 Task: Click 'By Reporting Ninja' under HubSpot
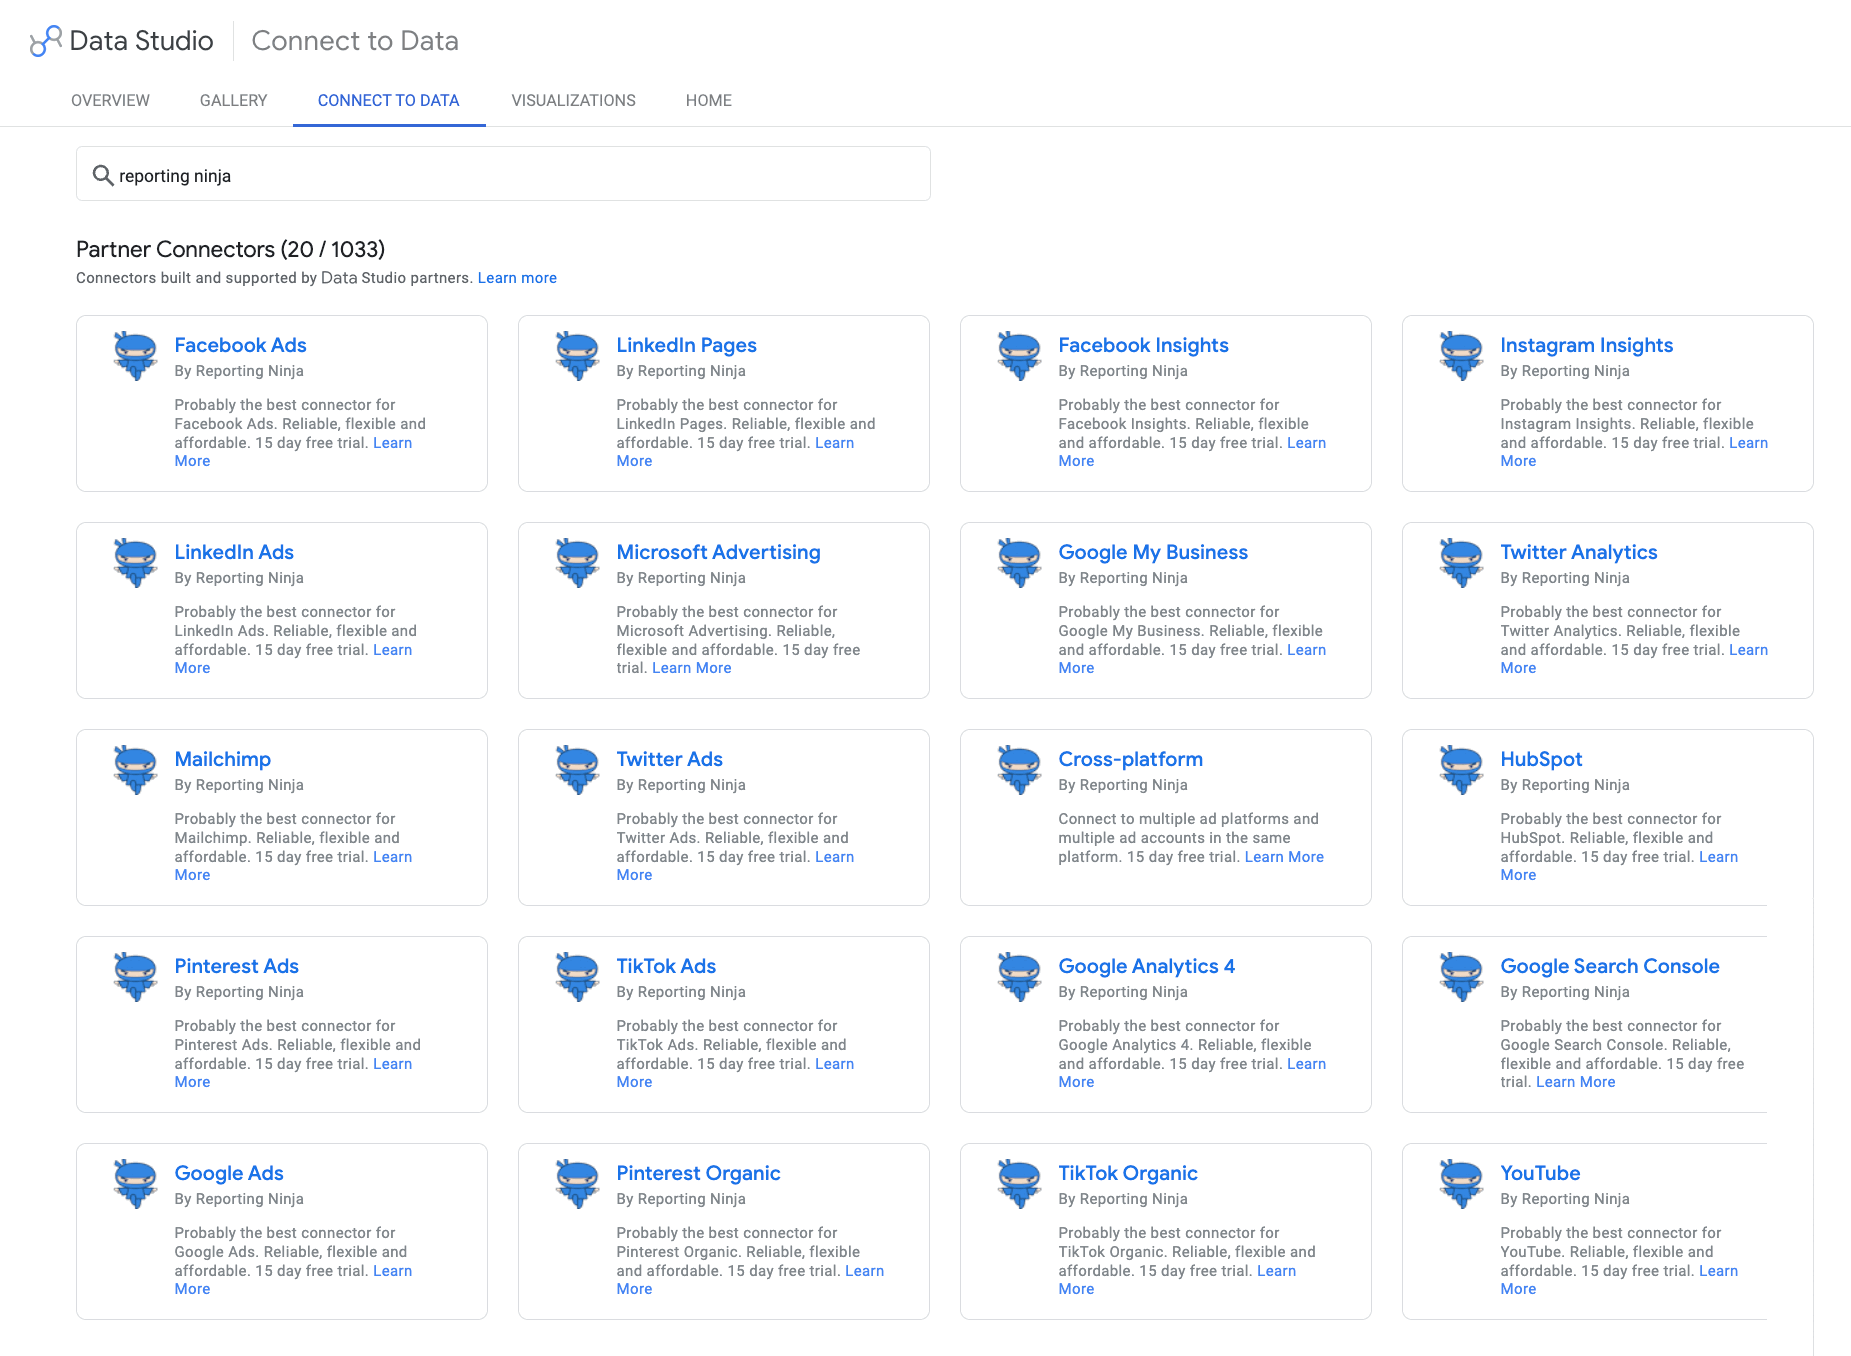pyautogui.click(x=1565, y=785)
